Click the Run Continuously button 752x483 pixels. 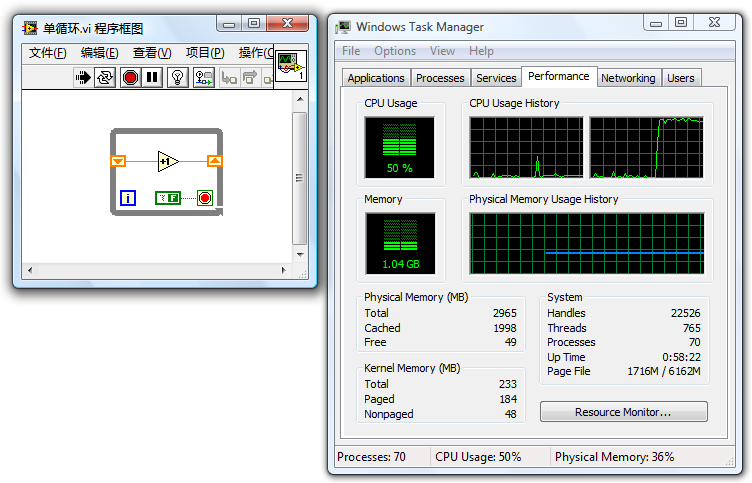click(x=105, y=77)
